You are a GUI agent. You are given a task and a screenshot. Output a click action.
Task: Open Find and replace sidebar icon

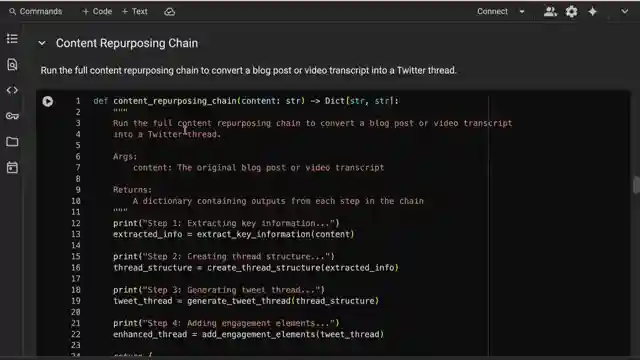(12, 64)
